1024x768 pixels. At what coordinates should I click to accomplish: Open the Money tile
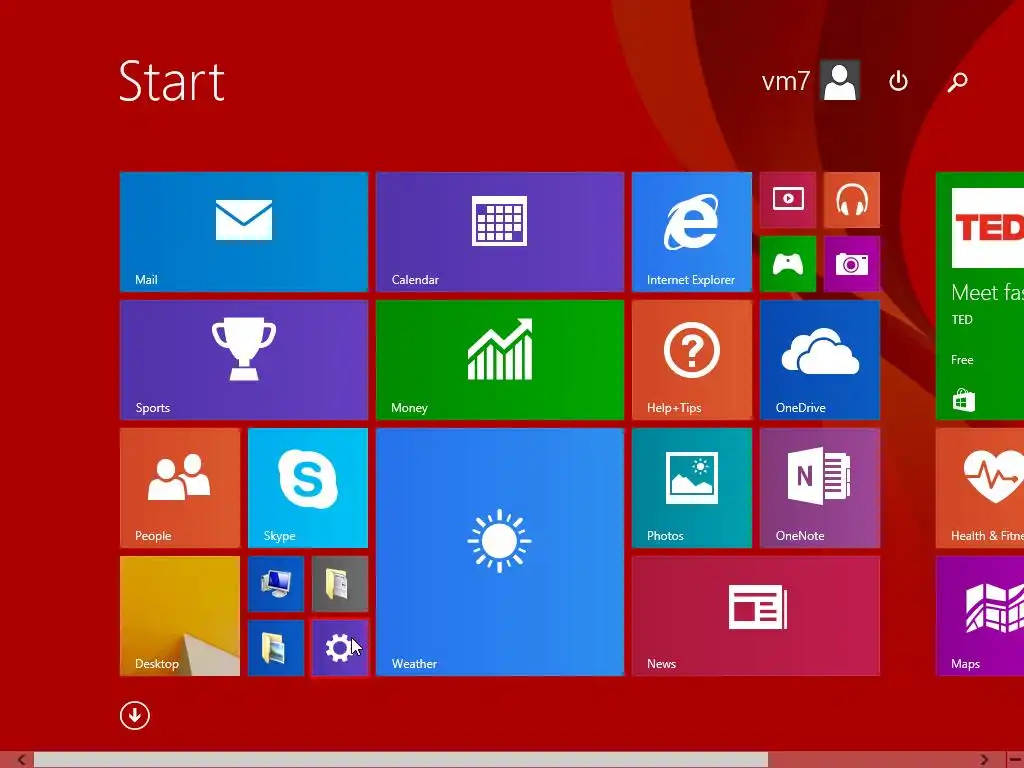click(x=500, y=360)
